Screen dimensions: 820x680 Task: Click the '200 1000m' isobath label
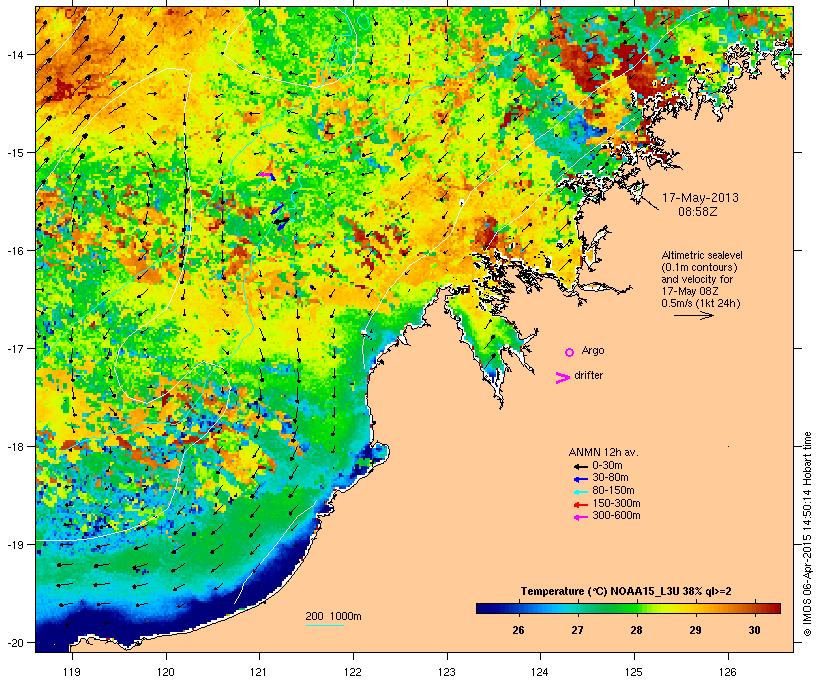(333, 616)
